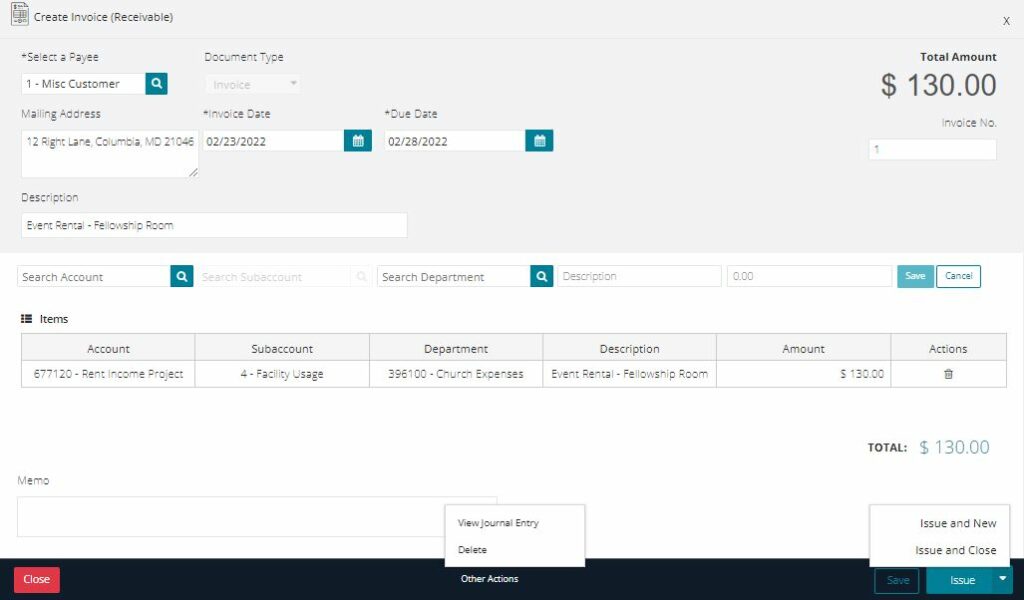This screenshot has width=1024, height=600.
Task: Select View Journal Entry
Action: (x=497, y=522)
